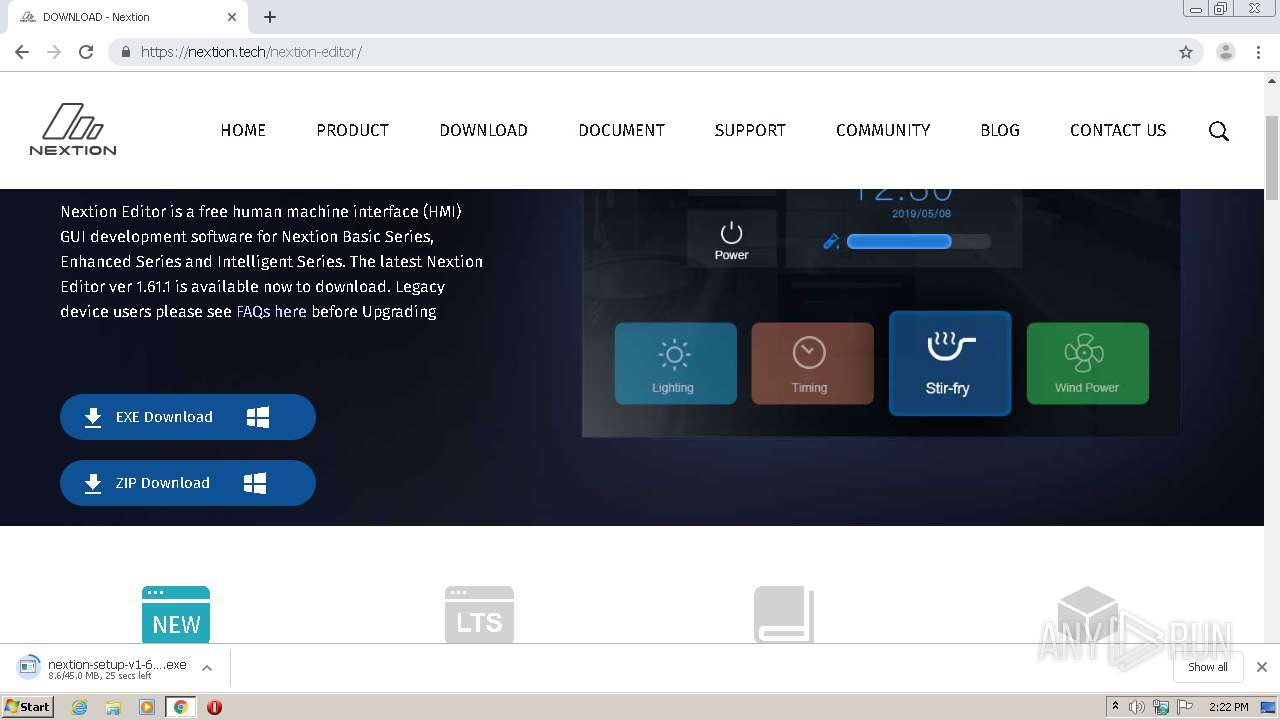The height and width of the screenshot is (720, 1280).
Task: Open the Windows Start menu
Action: click(x=27, y=707)
